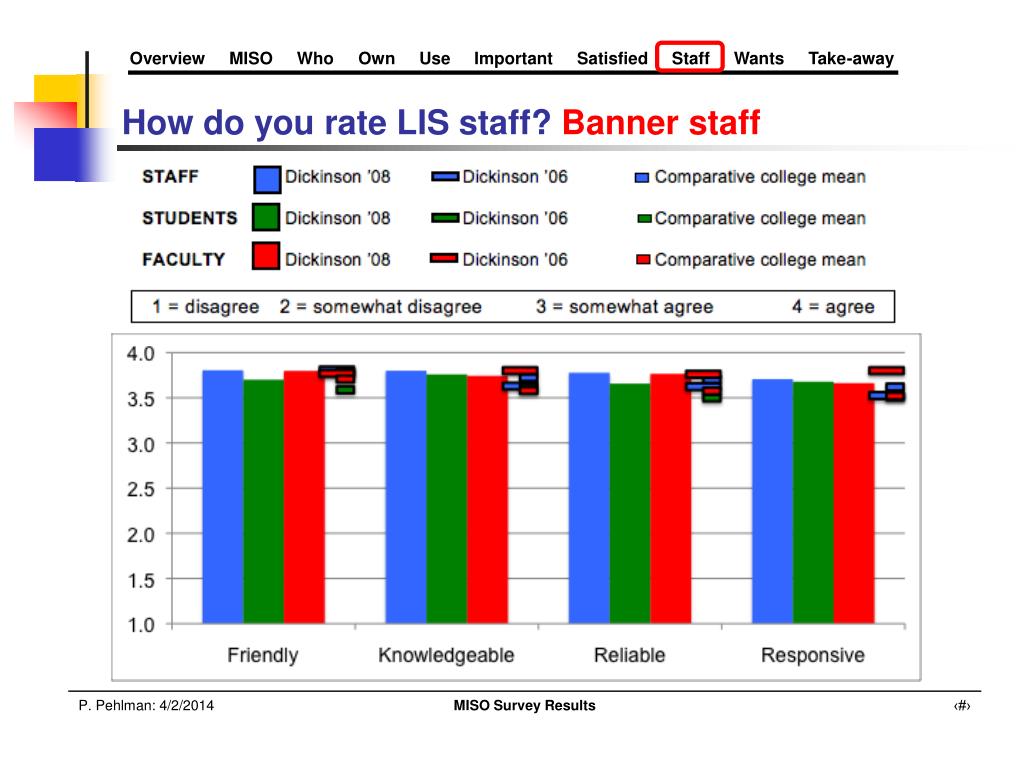The image size is (1024, 768).
Task: Select the blue Reliable staff bar
Action: point(589,498)
